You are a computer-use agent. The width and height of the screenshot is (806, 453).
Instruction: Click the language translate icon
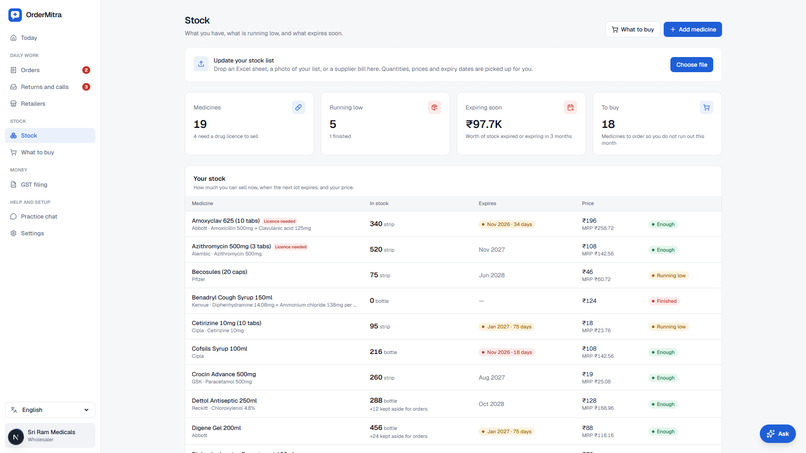pos(14,410)
